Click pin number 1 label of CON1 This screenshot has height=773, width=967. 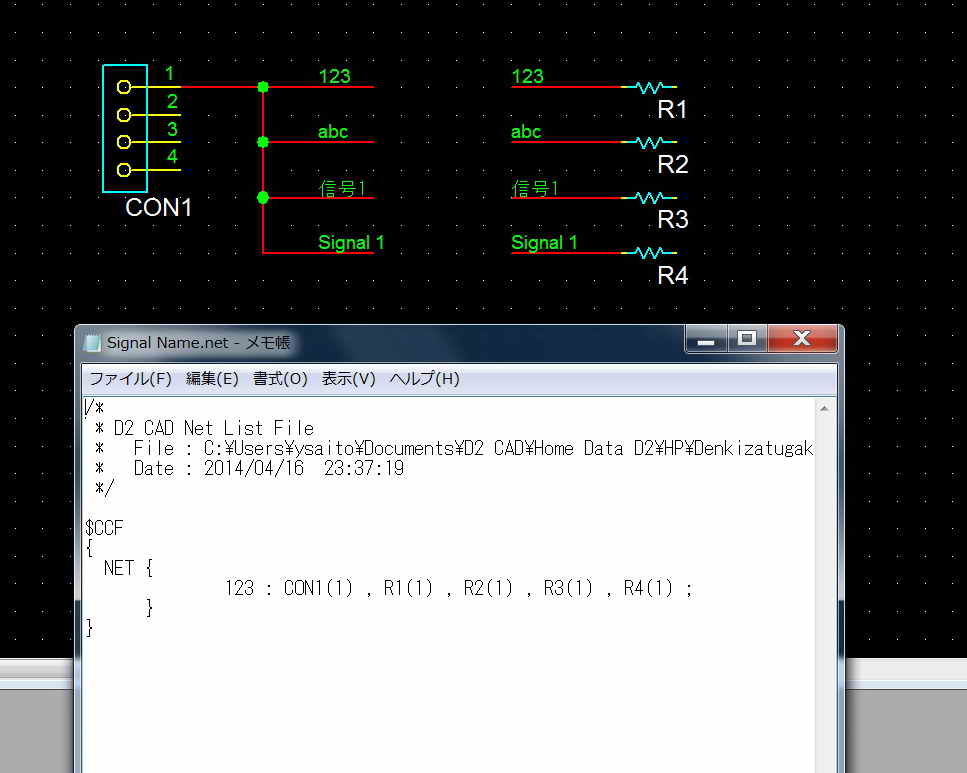coord(170,74)
